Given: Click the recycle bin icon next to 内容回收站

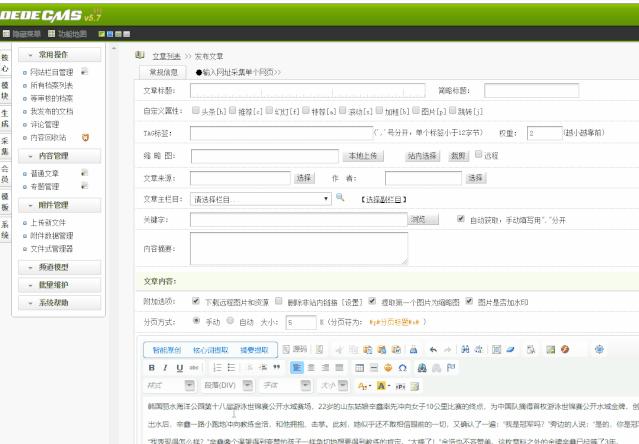Looking at the screenshot, I should pyautogui.click(x=85, y=138).
